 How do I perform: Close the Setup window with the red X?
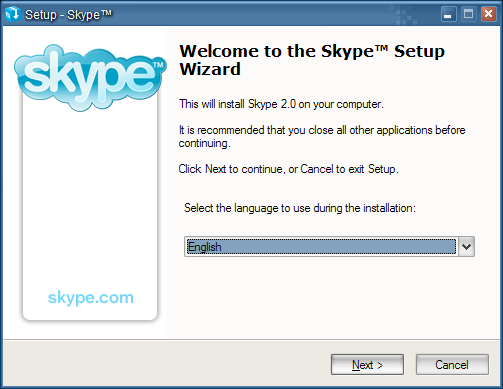tap(488, 14)
